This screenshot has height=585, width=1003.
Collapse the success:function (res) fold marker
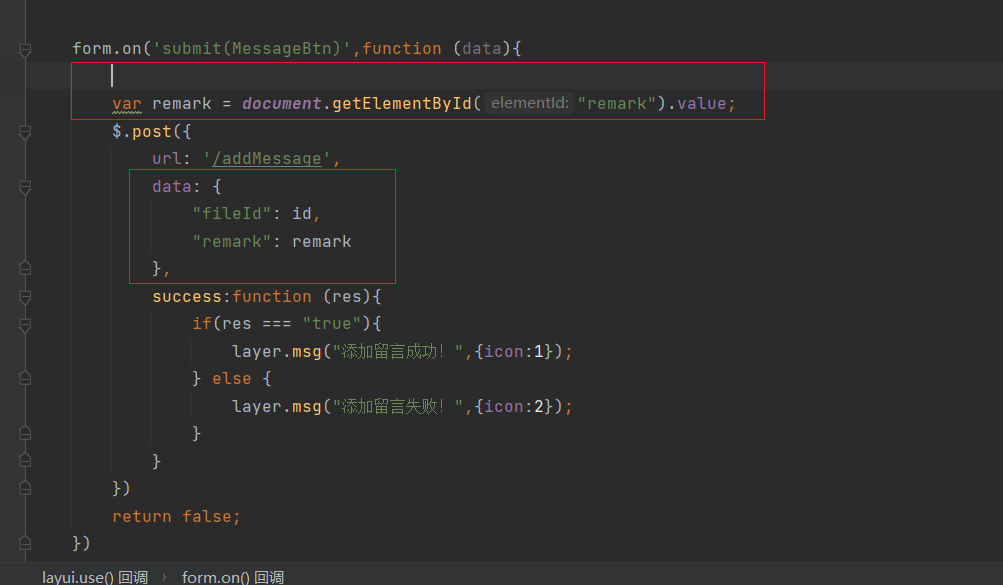pyautogui.click(x=25, y=297)
